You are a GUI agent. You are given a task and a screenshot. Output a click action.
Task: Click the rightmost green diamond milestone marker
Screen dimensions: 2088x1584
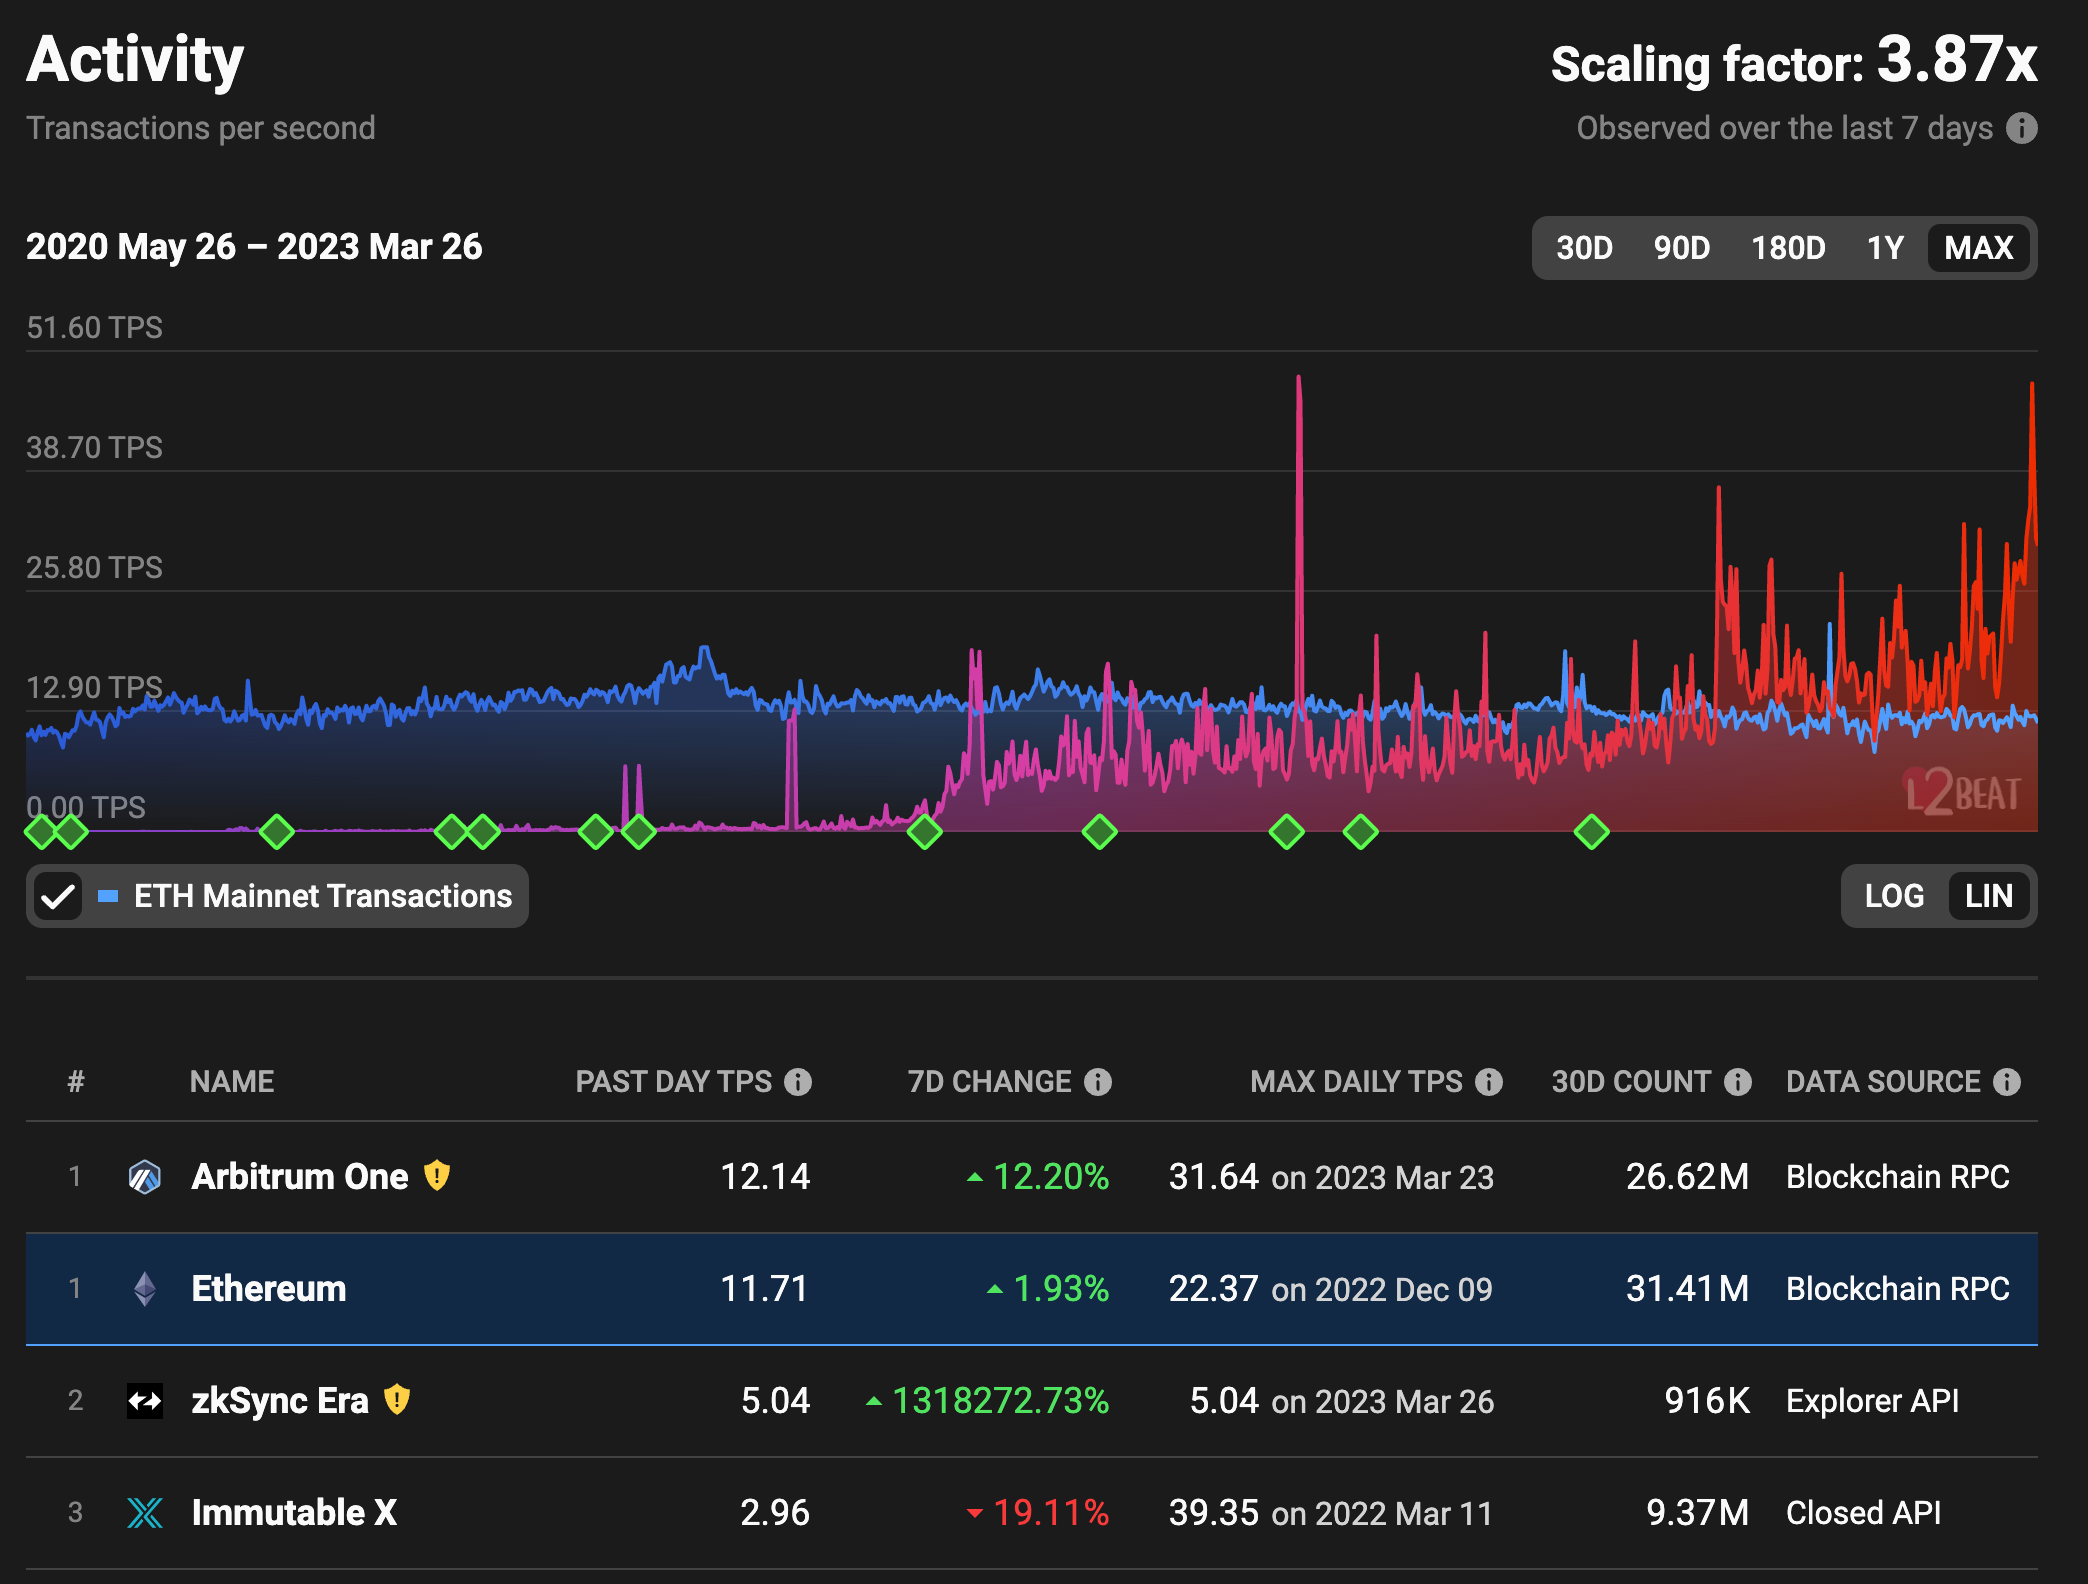(1591, 831)
